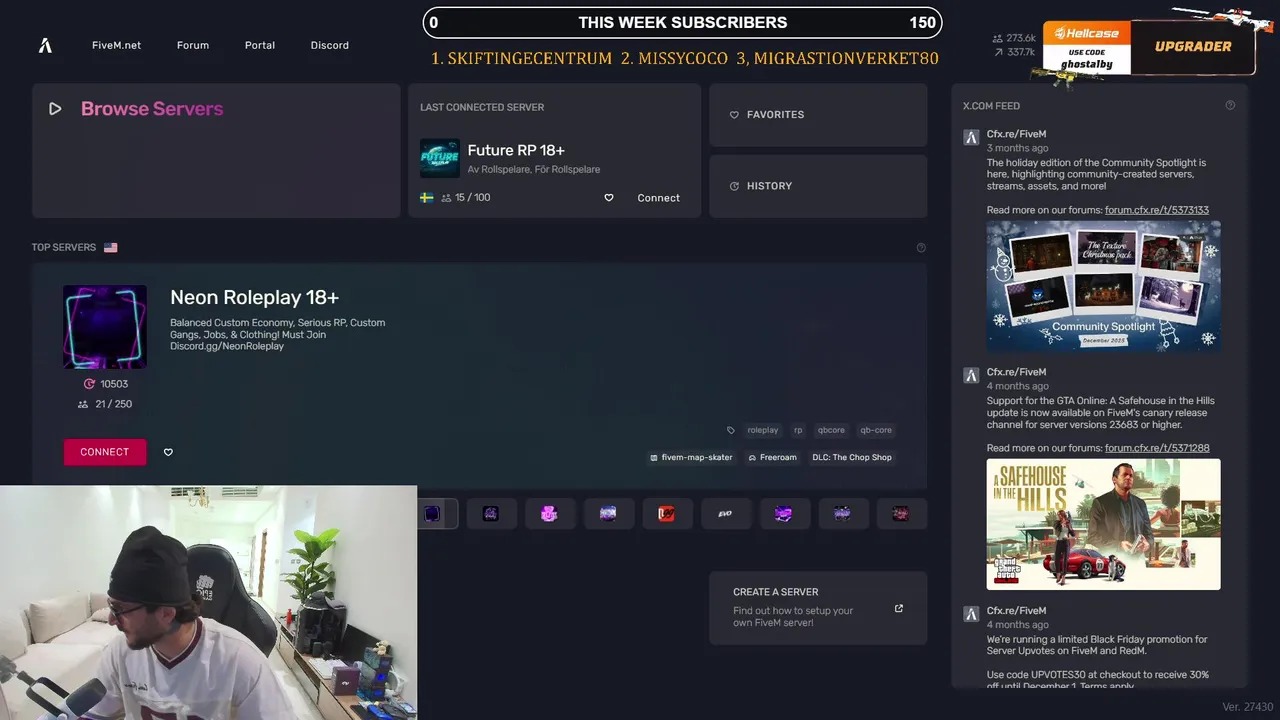Open the forum.cfx.re/t/5373133 link
The image size is (1280, 720).
click(1157, 210)
